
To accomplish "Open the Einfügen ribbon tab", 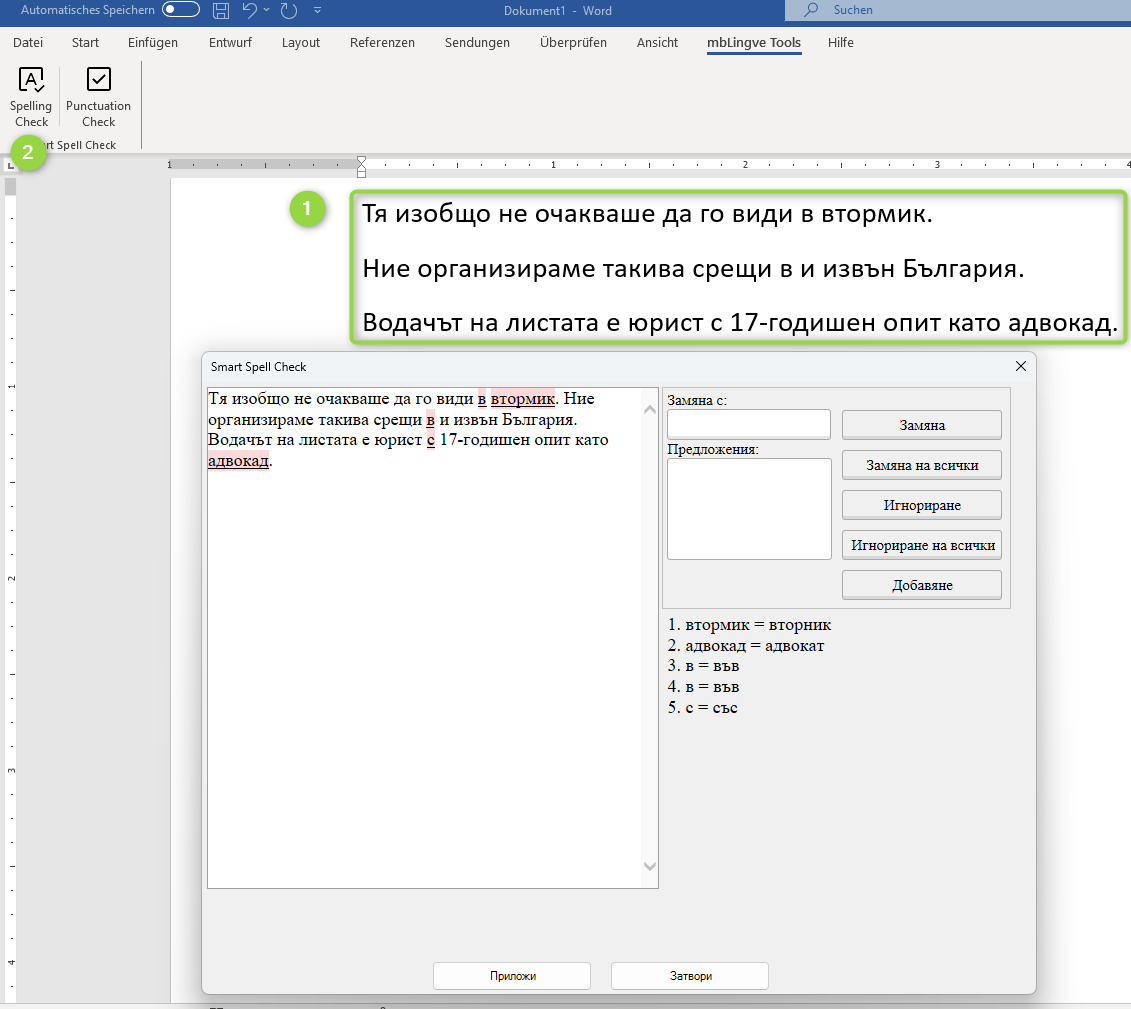I will click(153, 43).
